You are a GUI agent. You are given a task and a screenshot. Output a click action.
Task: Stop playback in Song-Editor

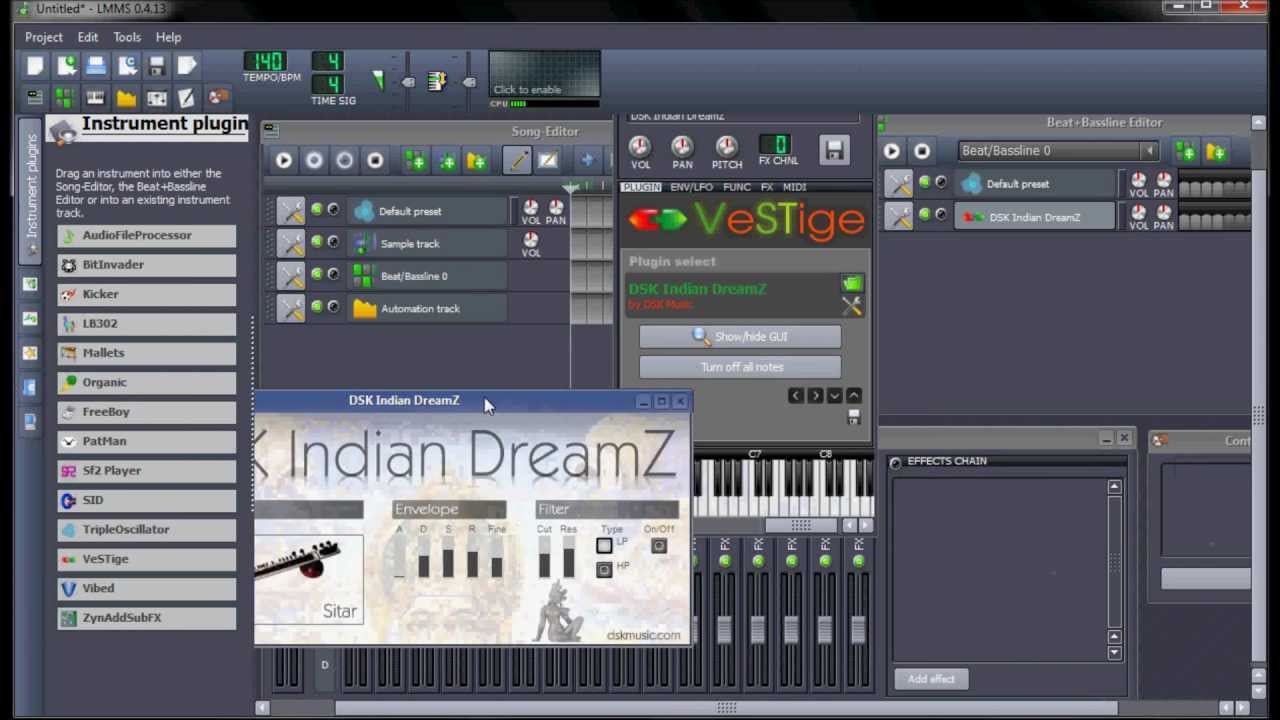(375, 160)
